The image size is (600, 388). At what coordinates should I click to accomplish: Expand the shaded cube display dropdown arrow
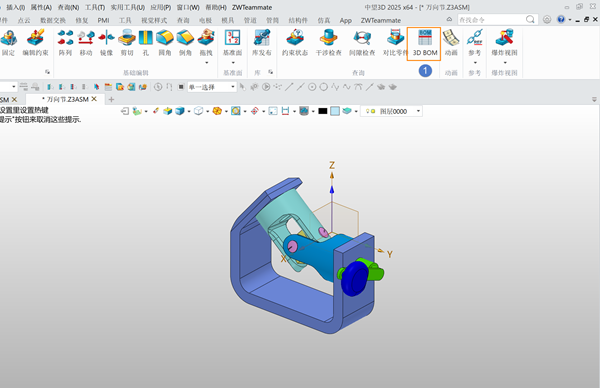tap(189, 112)
